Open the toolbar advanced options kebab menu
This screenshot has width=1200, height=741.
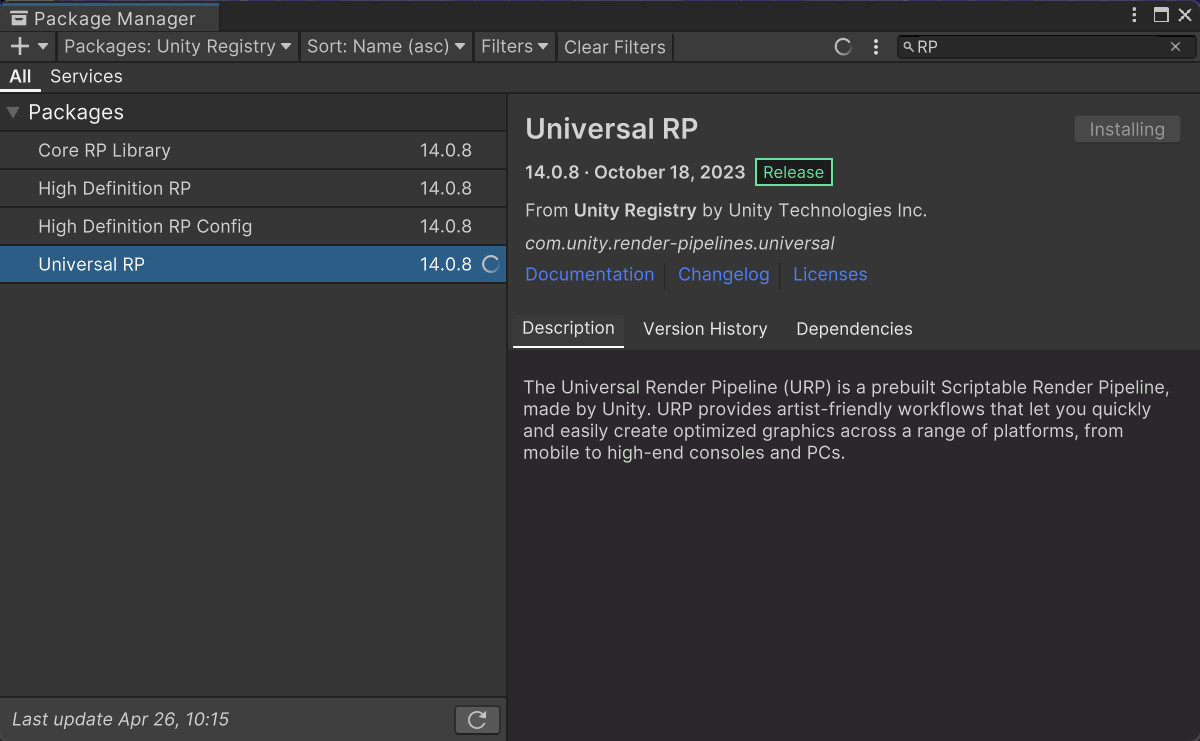point(876,47)
